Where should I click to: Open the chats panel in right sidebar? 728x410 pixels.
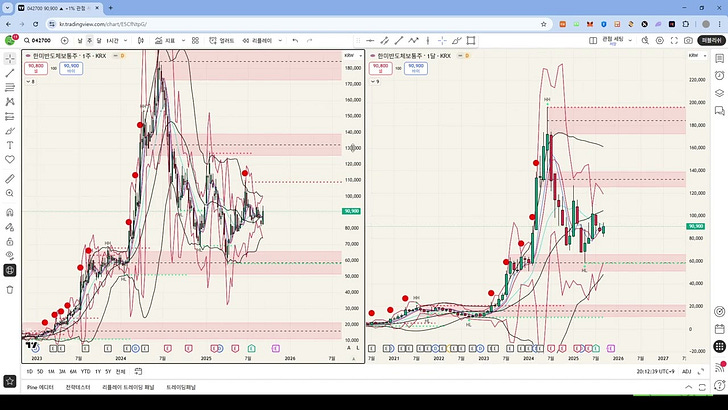[719, 111]
